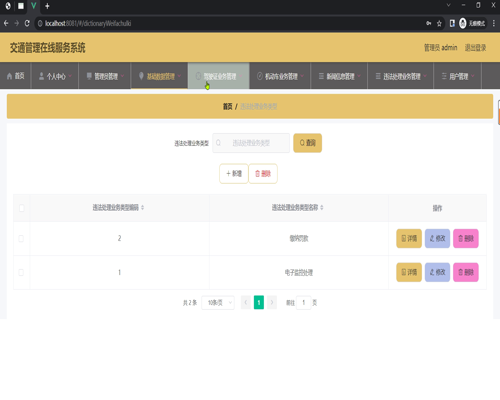Click the 新增 add button

[234, 174]
